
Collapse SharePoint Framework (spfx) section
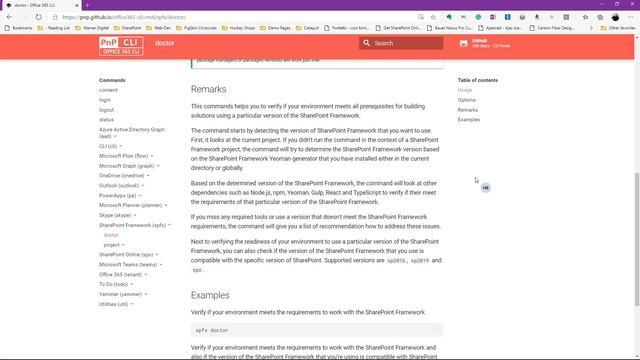(x=135, y=225)
